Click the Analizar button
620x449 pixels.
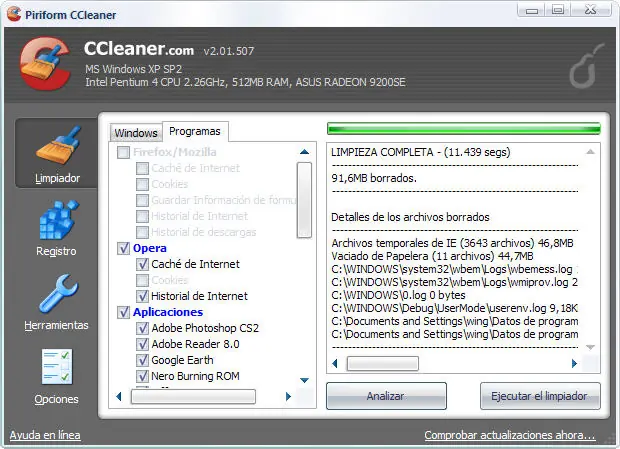pos(386,396)
